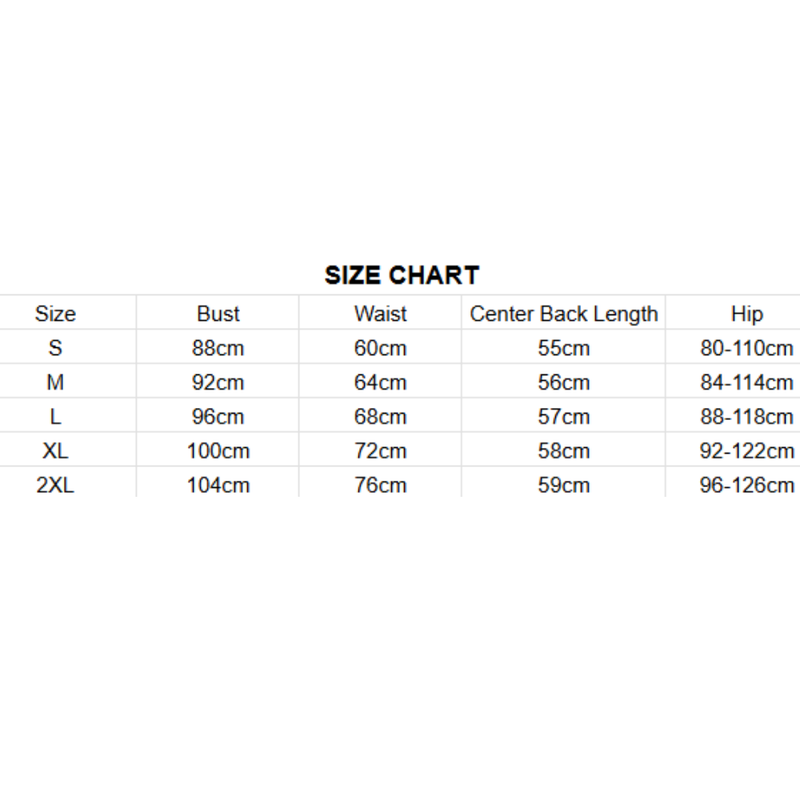Select the Size column header
The height and width of the screenshot is (800, 800).
tap(55, 314)
